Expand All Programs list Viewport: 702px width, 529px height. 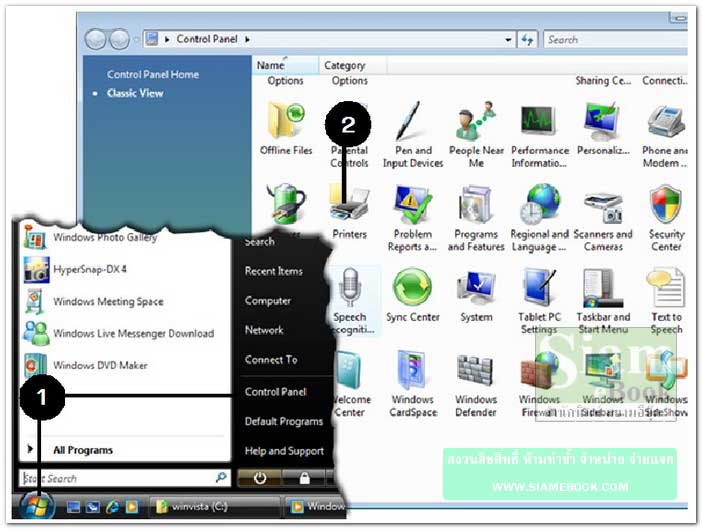click(83, 450)
